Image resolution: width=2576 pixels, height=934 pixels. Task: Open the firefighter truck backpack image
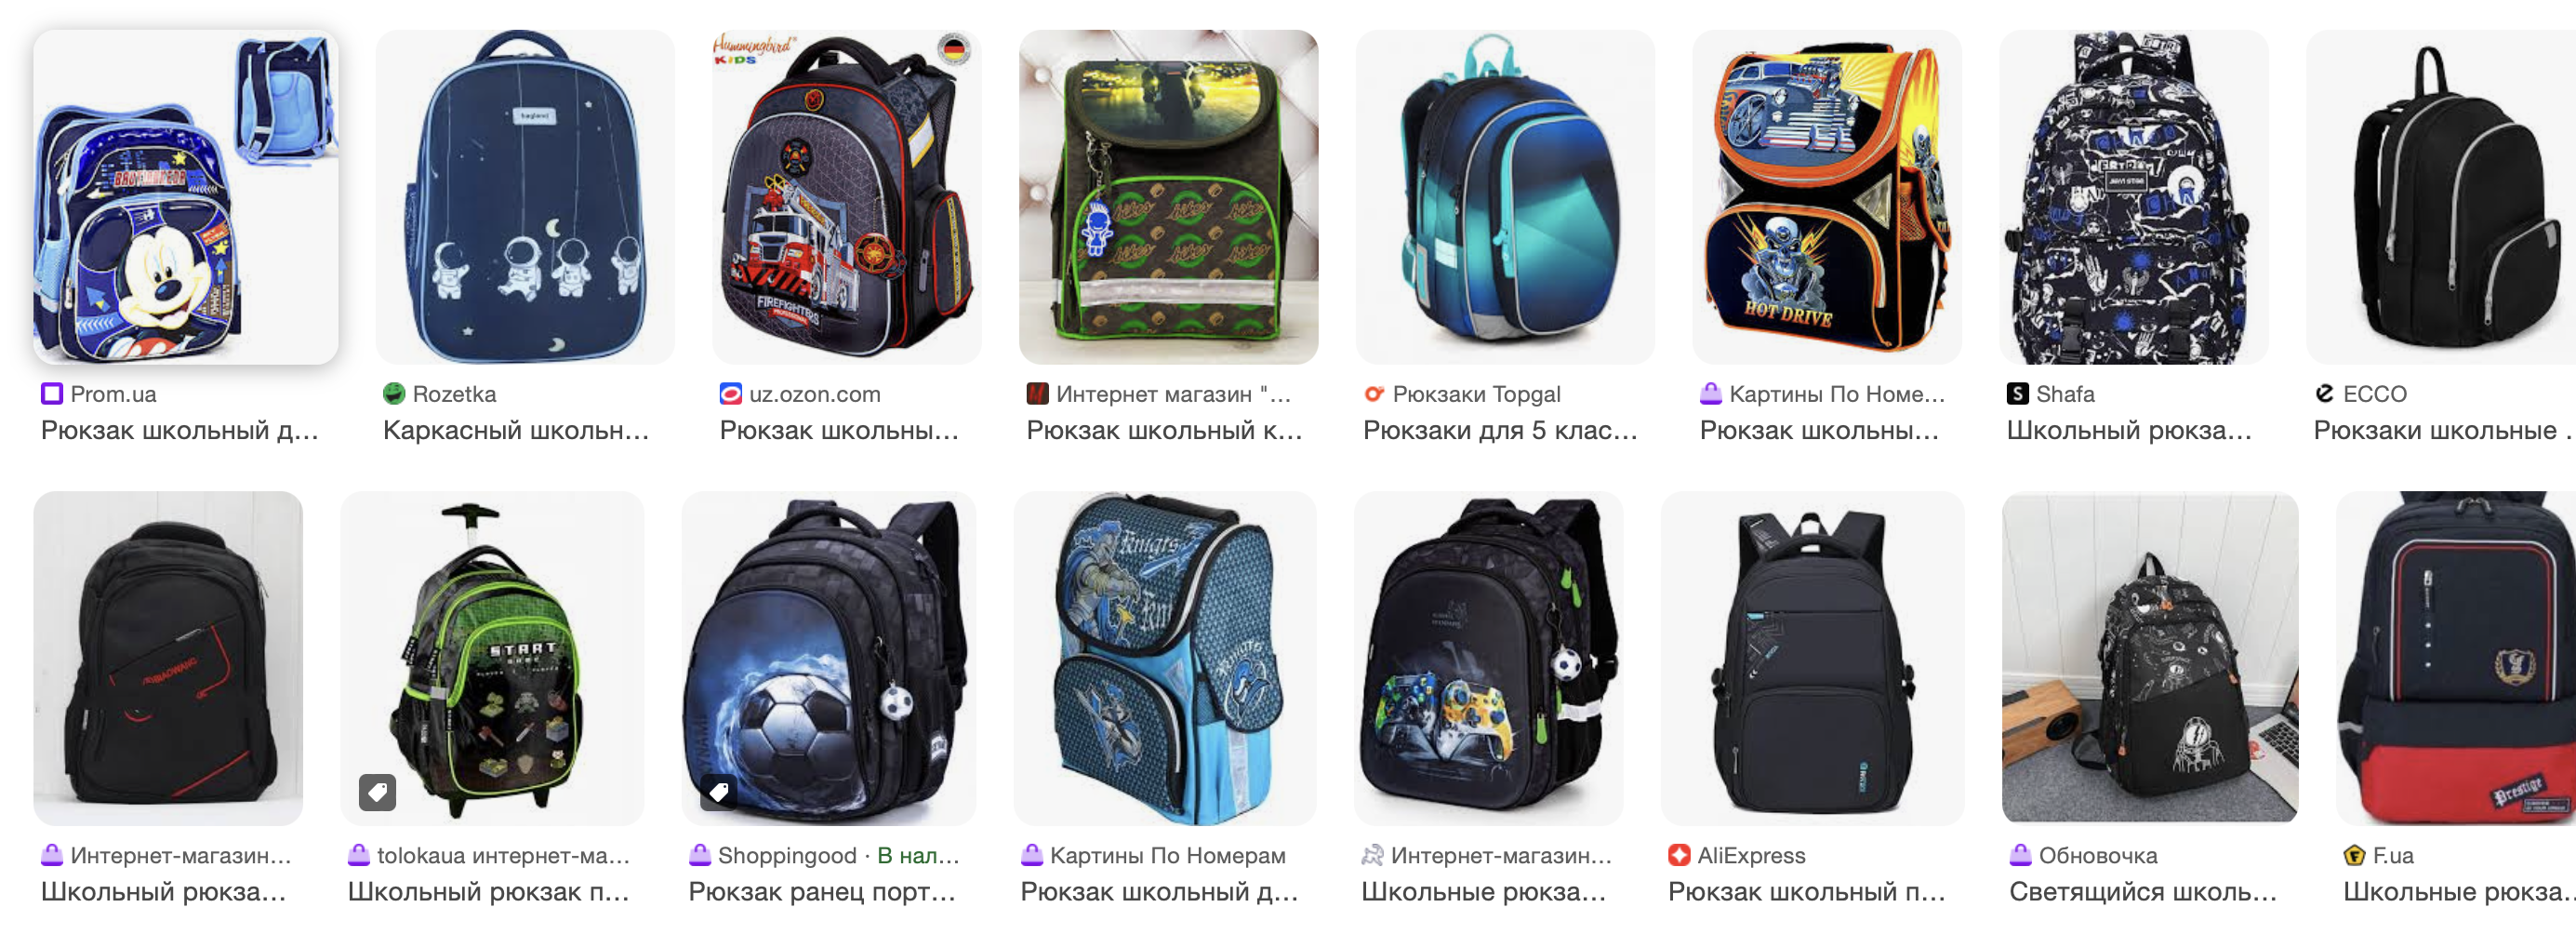[847, 197]
